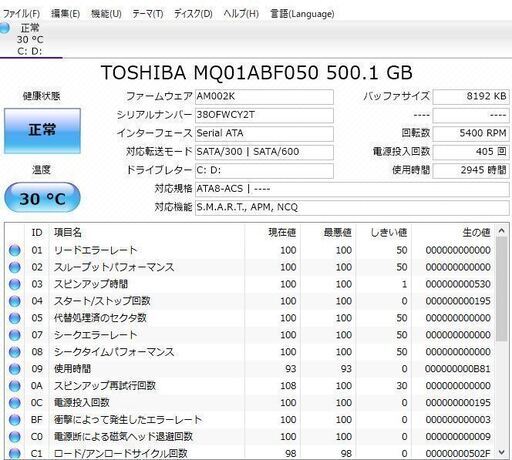Image resolution: width=512 pixels, height=460 pixels.
Task: Select the シークエラーレート attribute name
Action: pyautogui.click(x=95, y=335)
